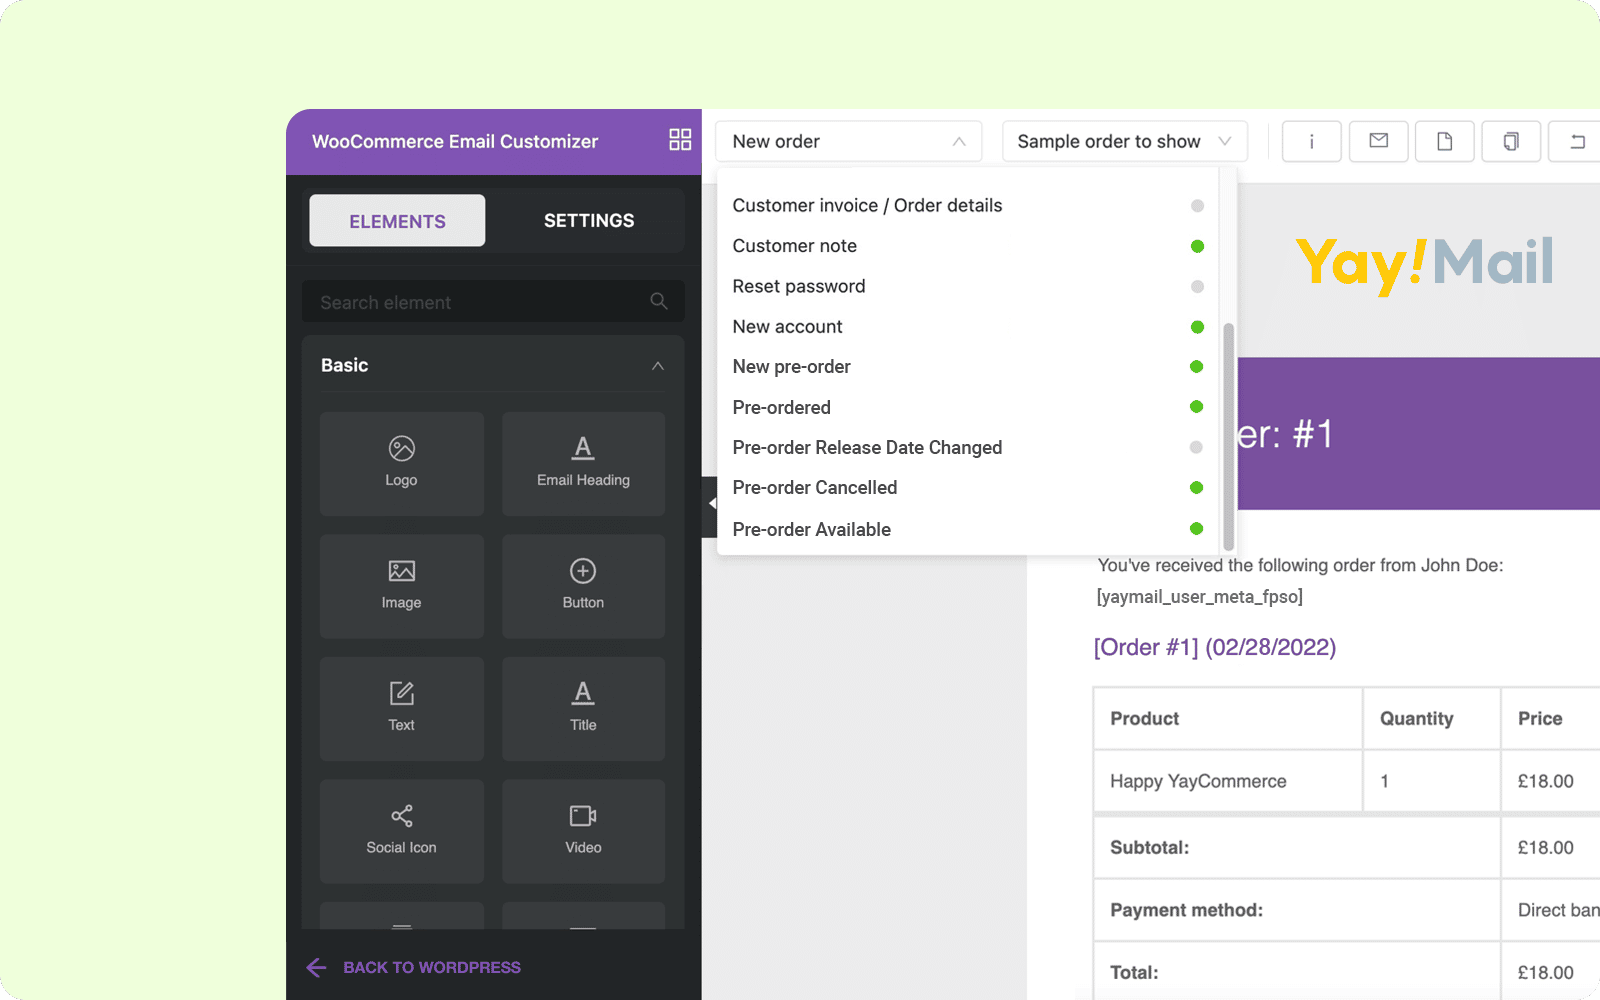
Task: Click the copy template icon
Action: (x=1511, y=141)
